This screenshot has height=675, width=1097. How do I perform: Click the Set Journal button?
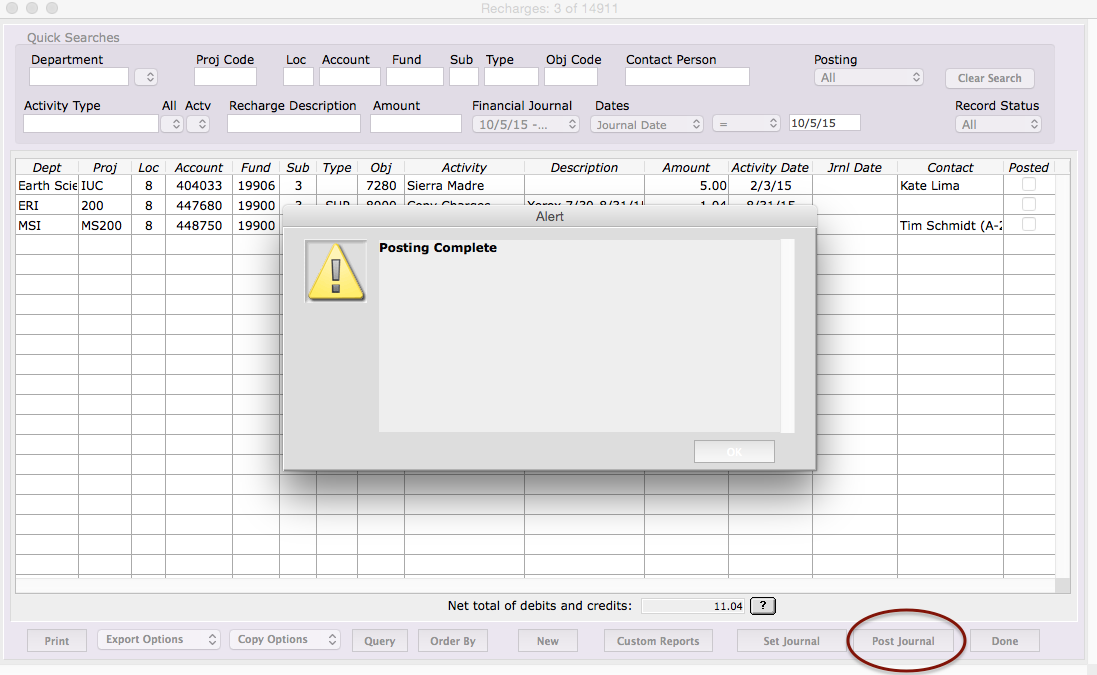coord(791,641)
